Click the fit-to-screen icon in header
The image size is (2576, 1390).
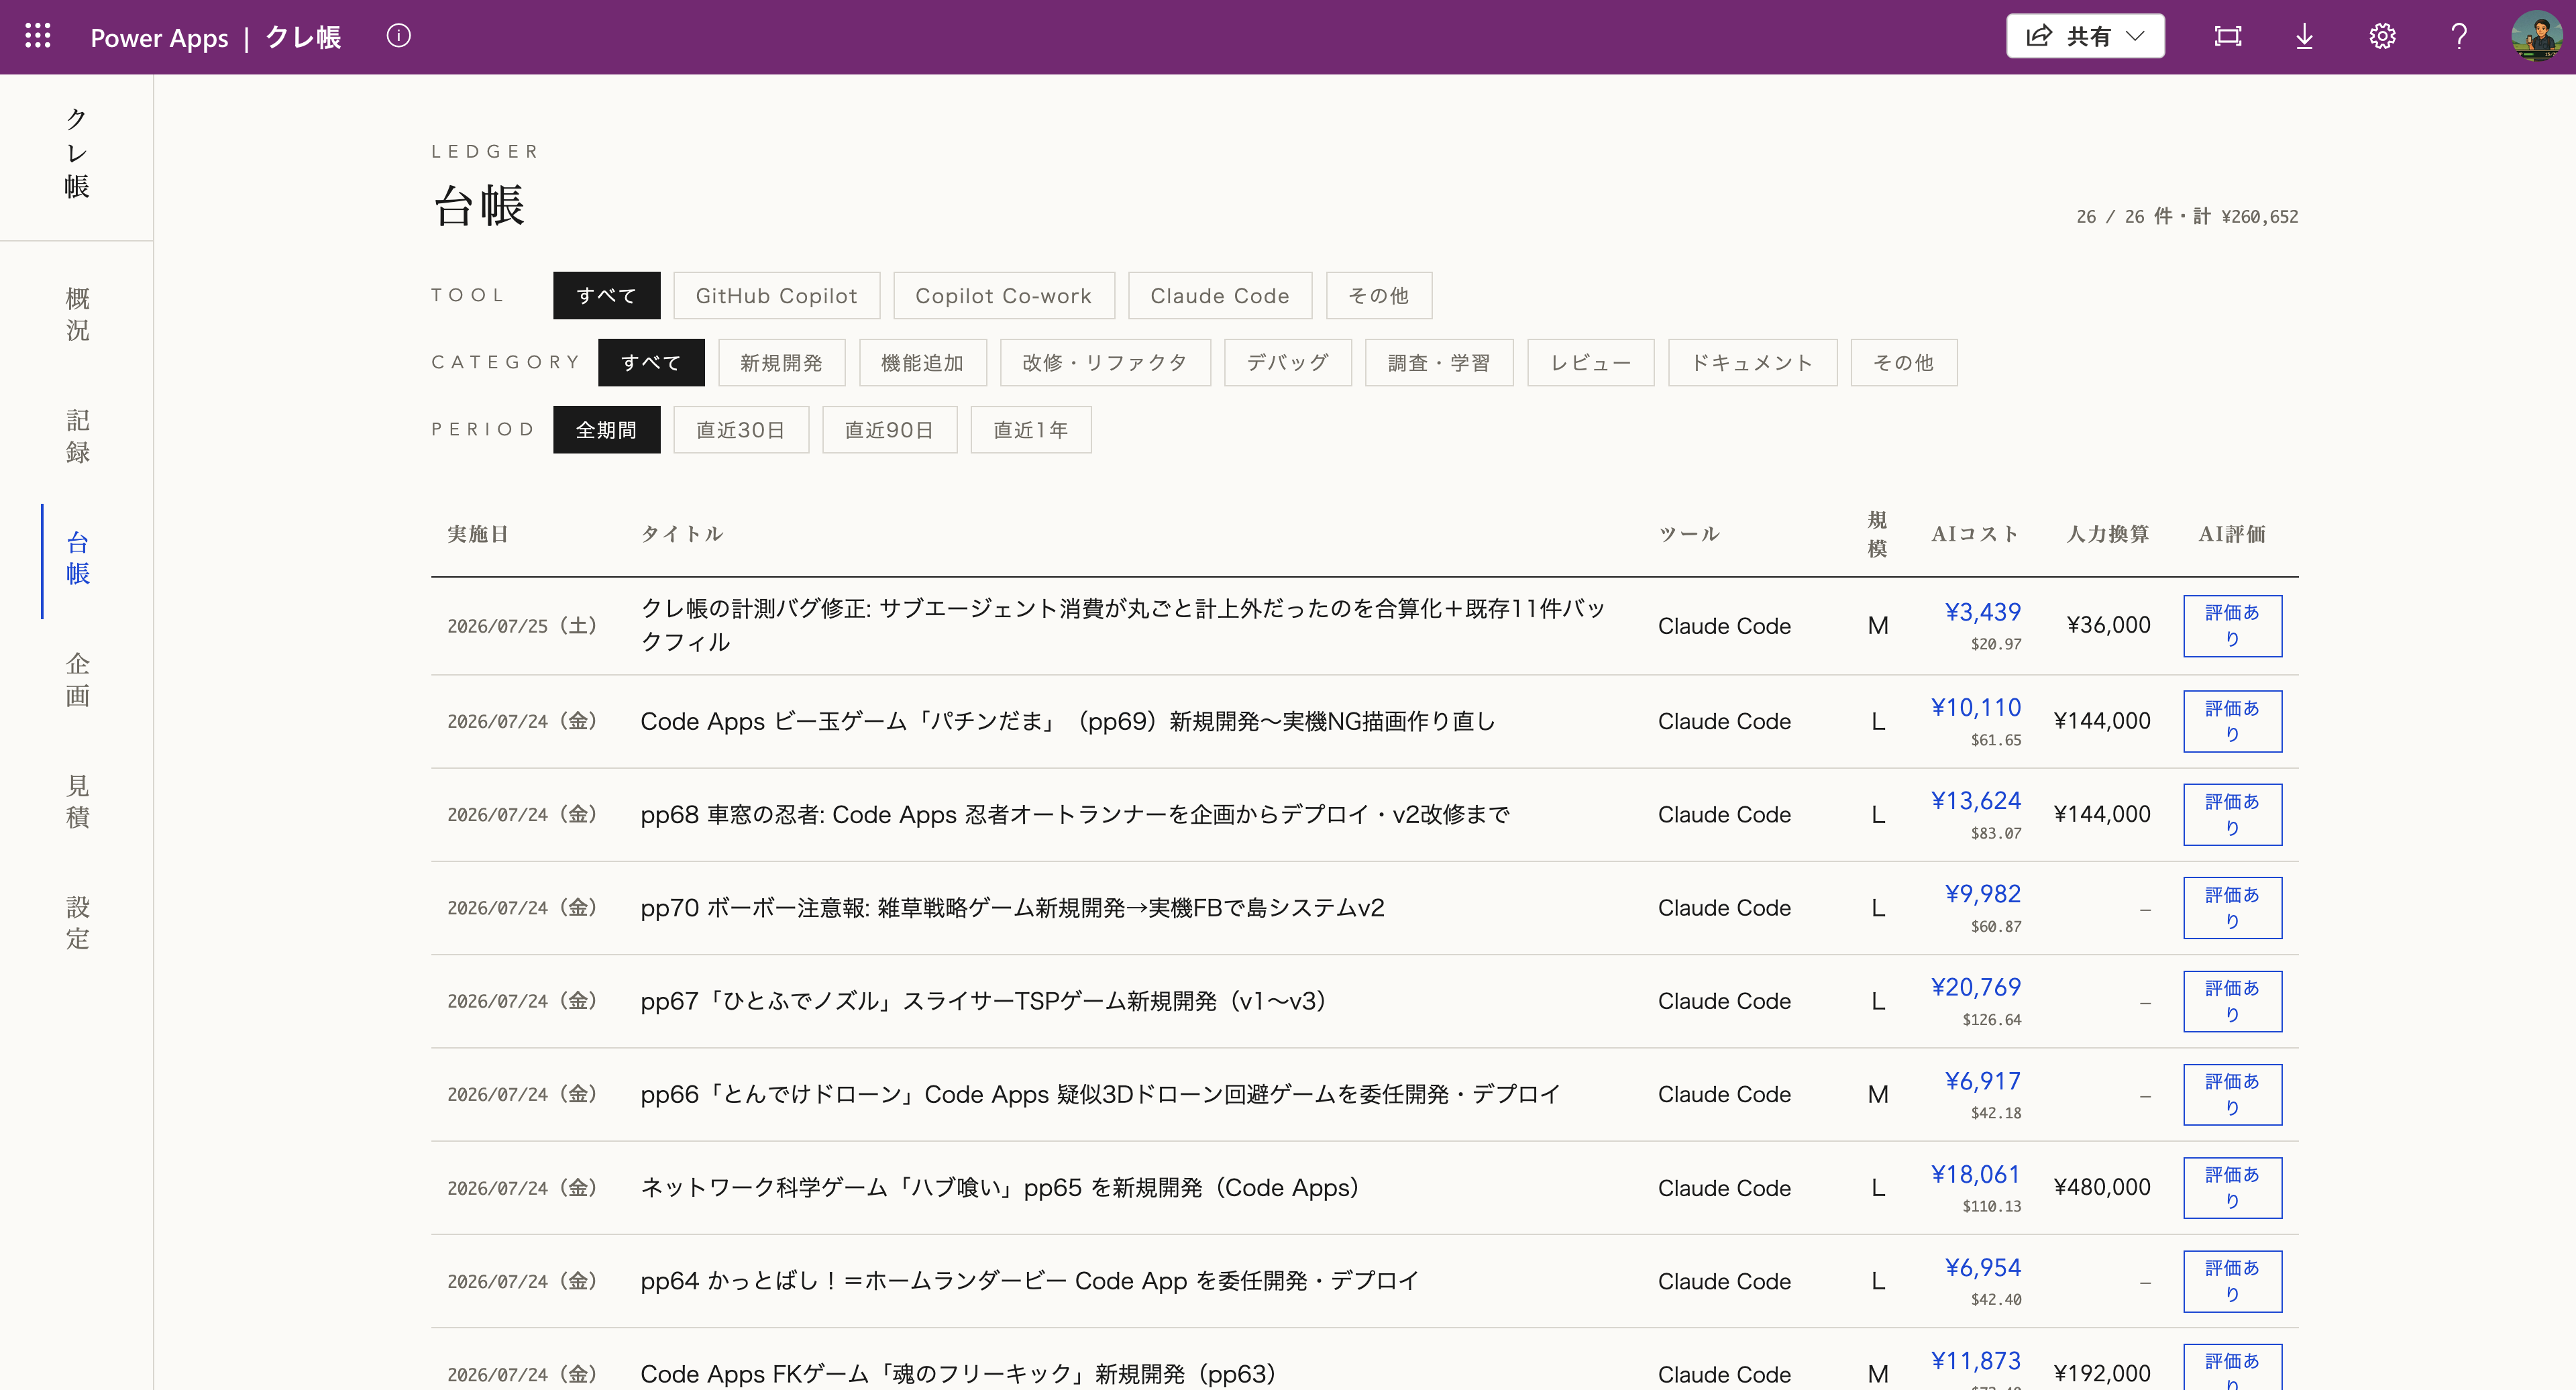tap(2228, 36)
